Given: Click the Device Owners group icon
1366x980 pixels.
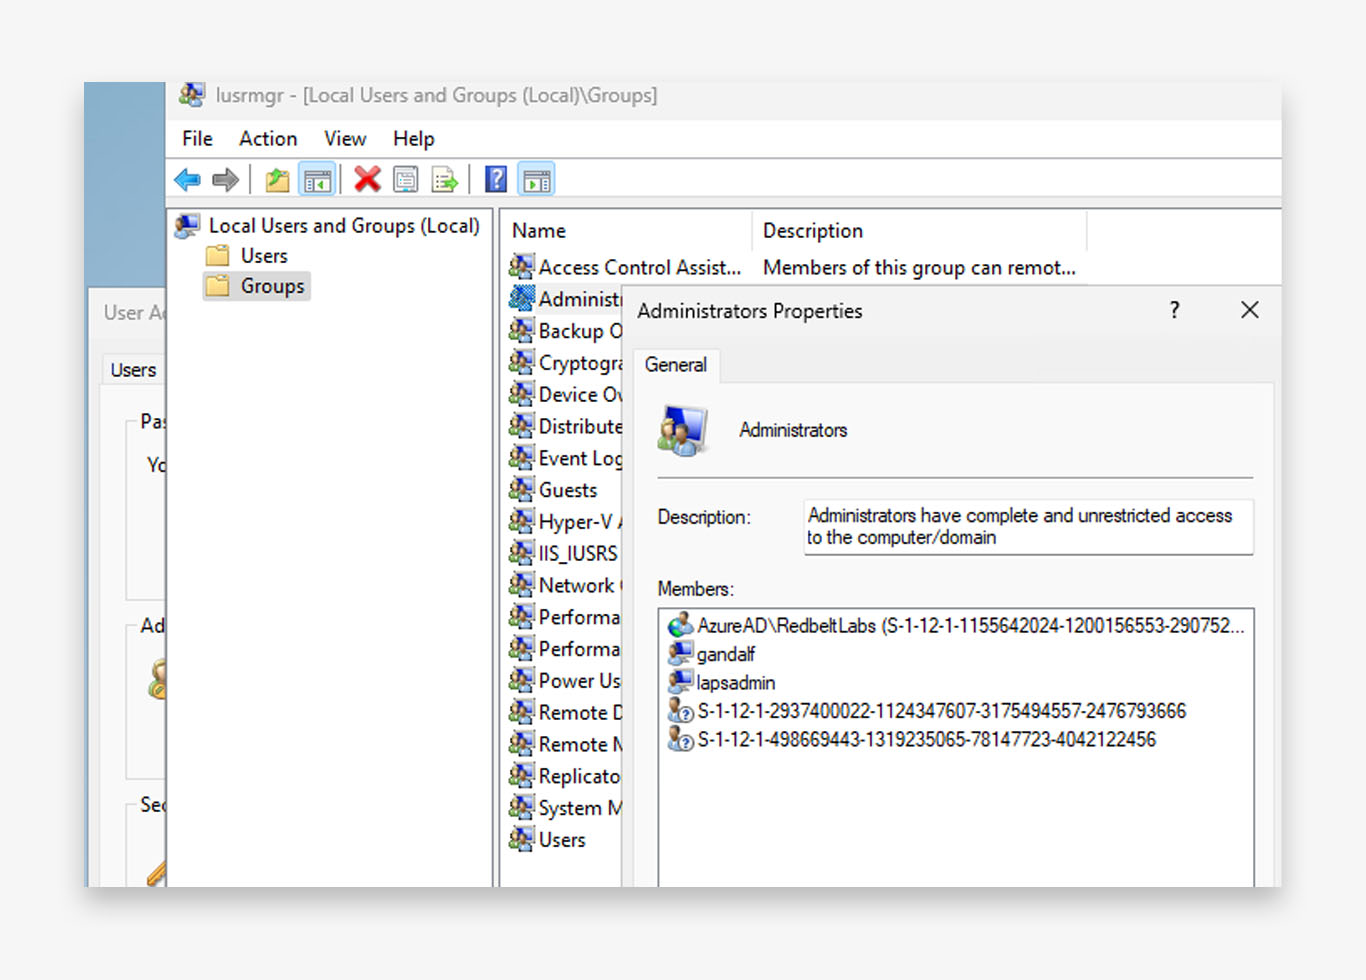Looking at the screenshot, I should click(521, 394).
